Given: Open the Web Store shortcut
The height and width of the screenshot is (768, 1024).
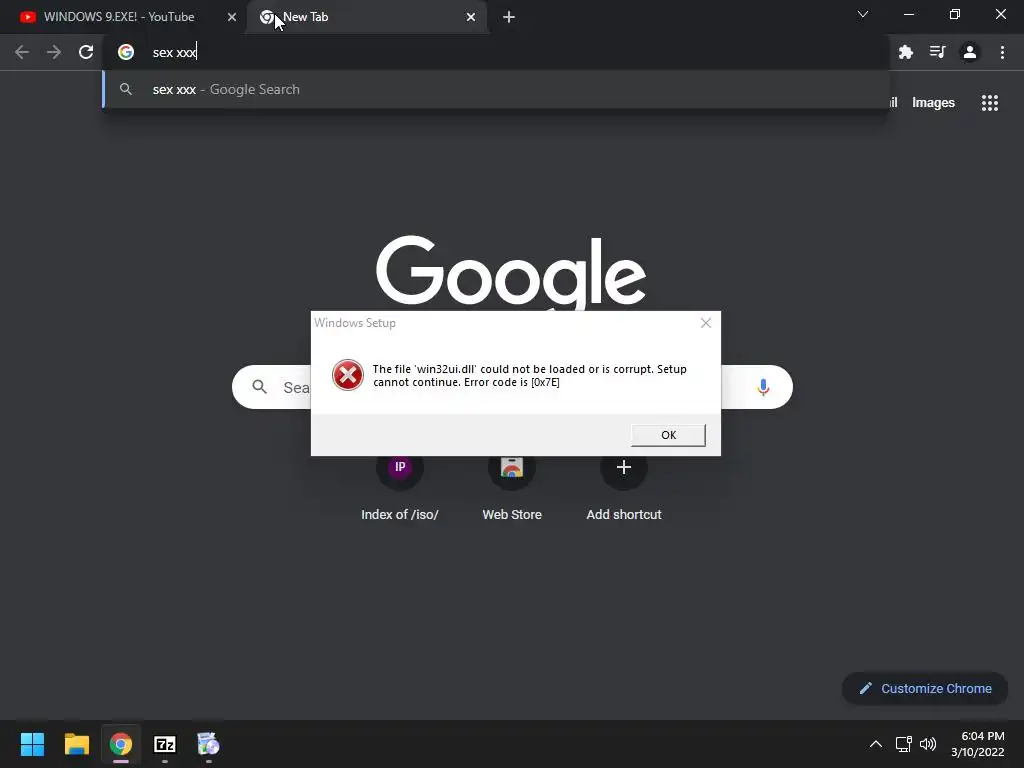Looking at the screenshot, I should pyautogui.click(x=512, y=487).
